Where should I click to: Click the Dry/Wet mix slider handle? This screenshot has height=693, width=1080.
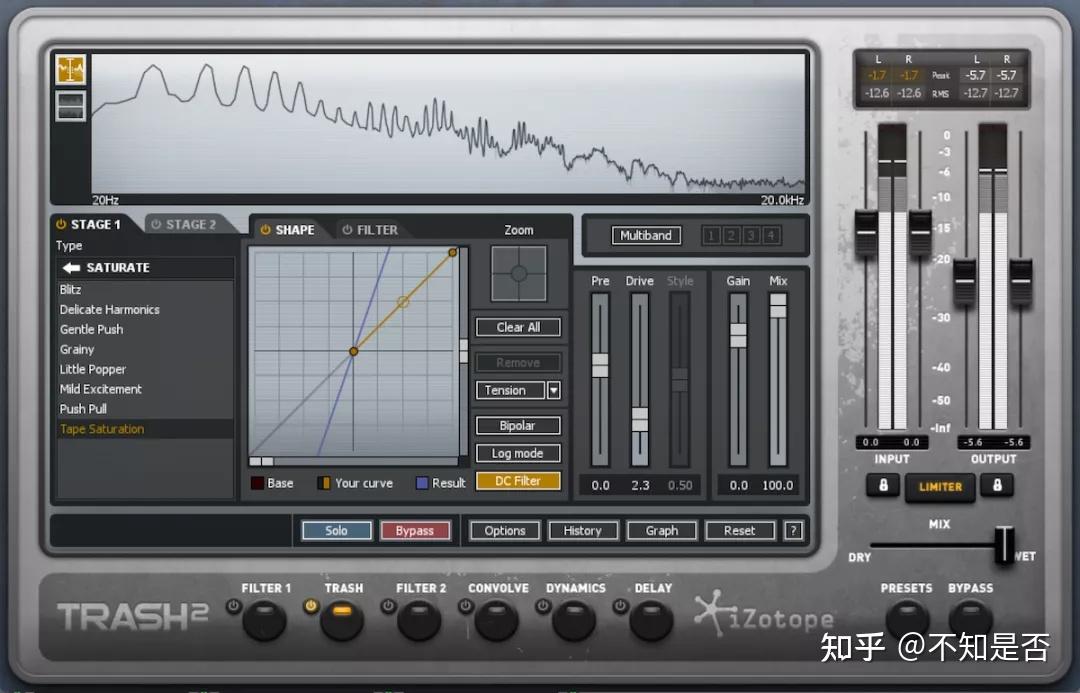click(1004, 544)
